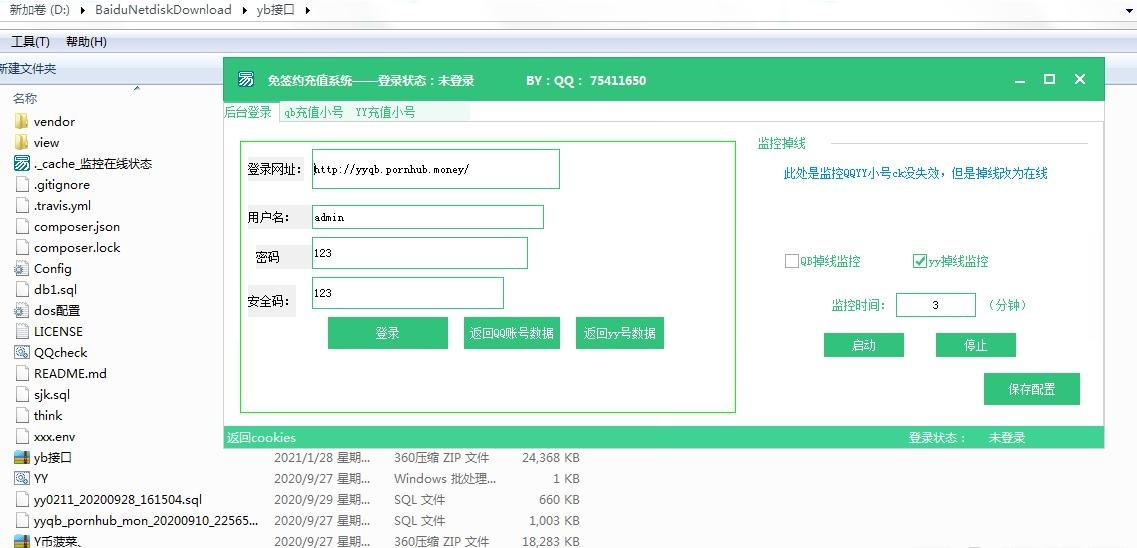Click the LICENSE file icon

point(21,331)
